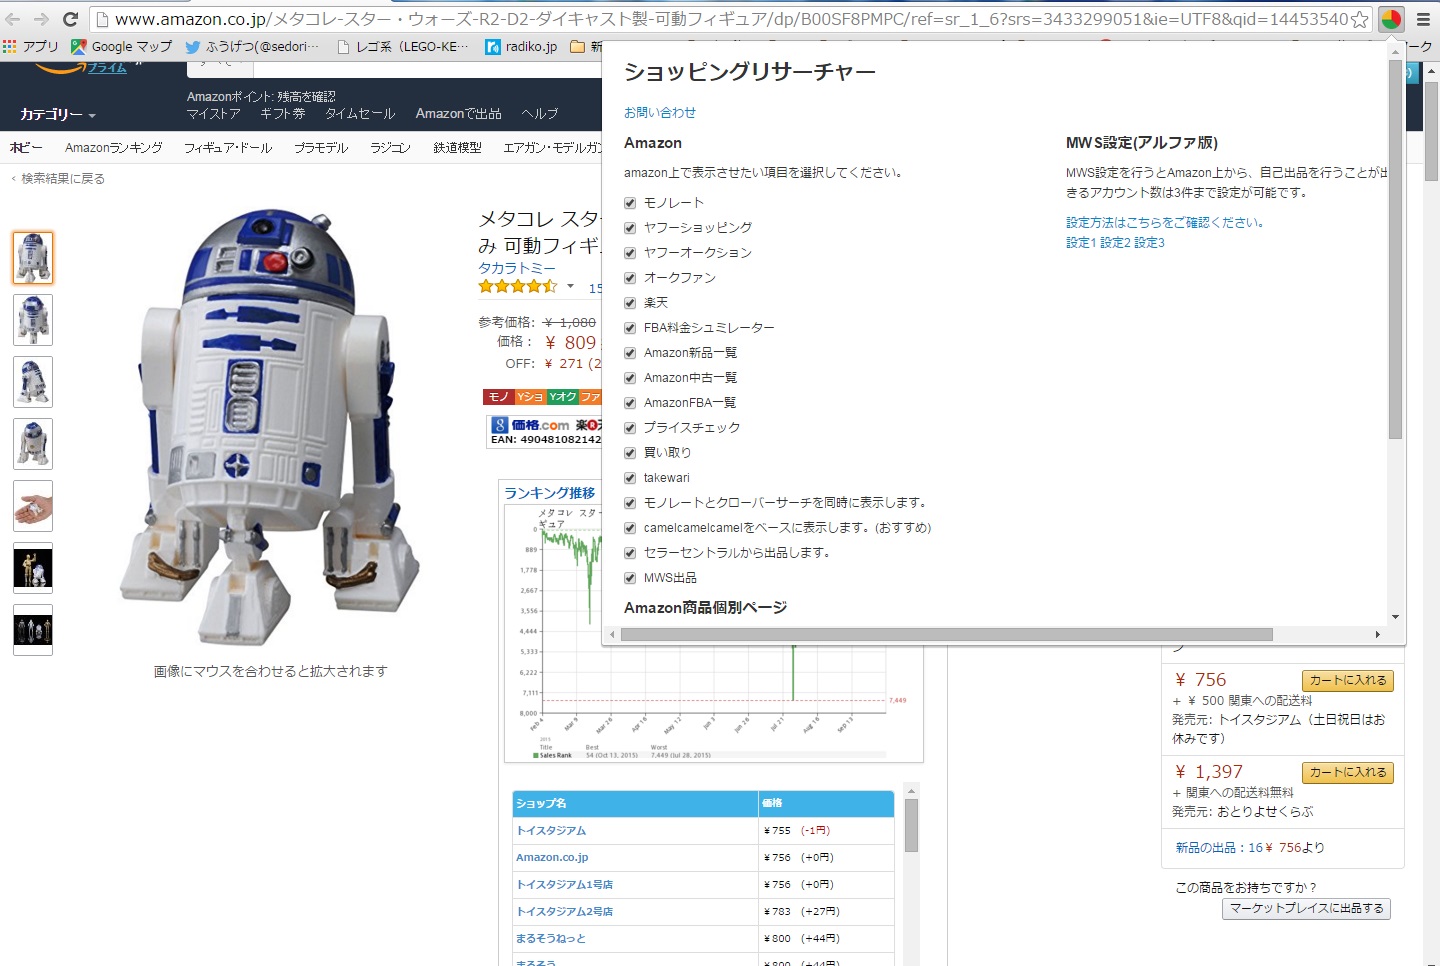
Task: Toggle the Amazon新品一覧 checkbox
Action: point(630,353)
